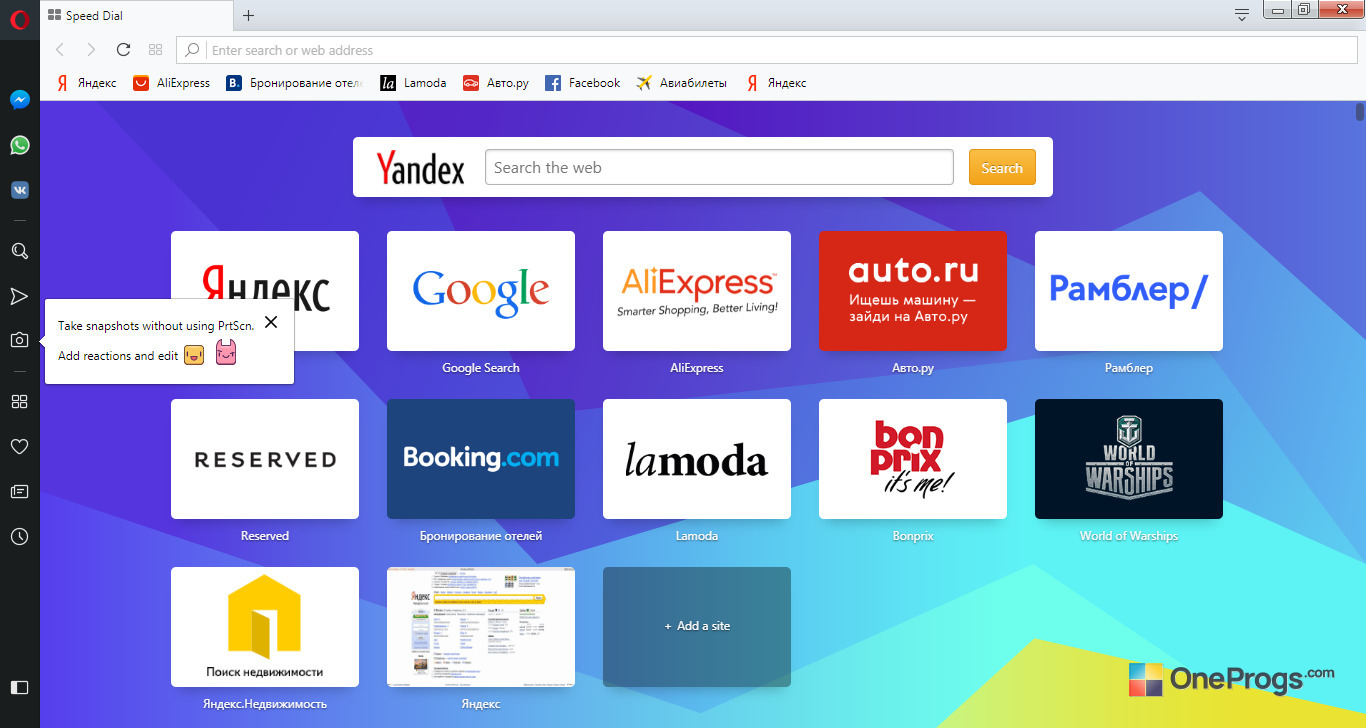Open the tab menu icon in the title bar
Screen dimensions: 1366x728
1242,15
